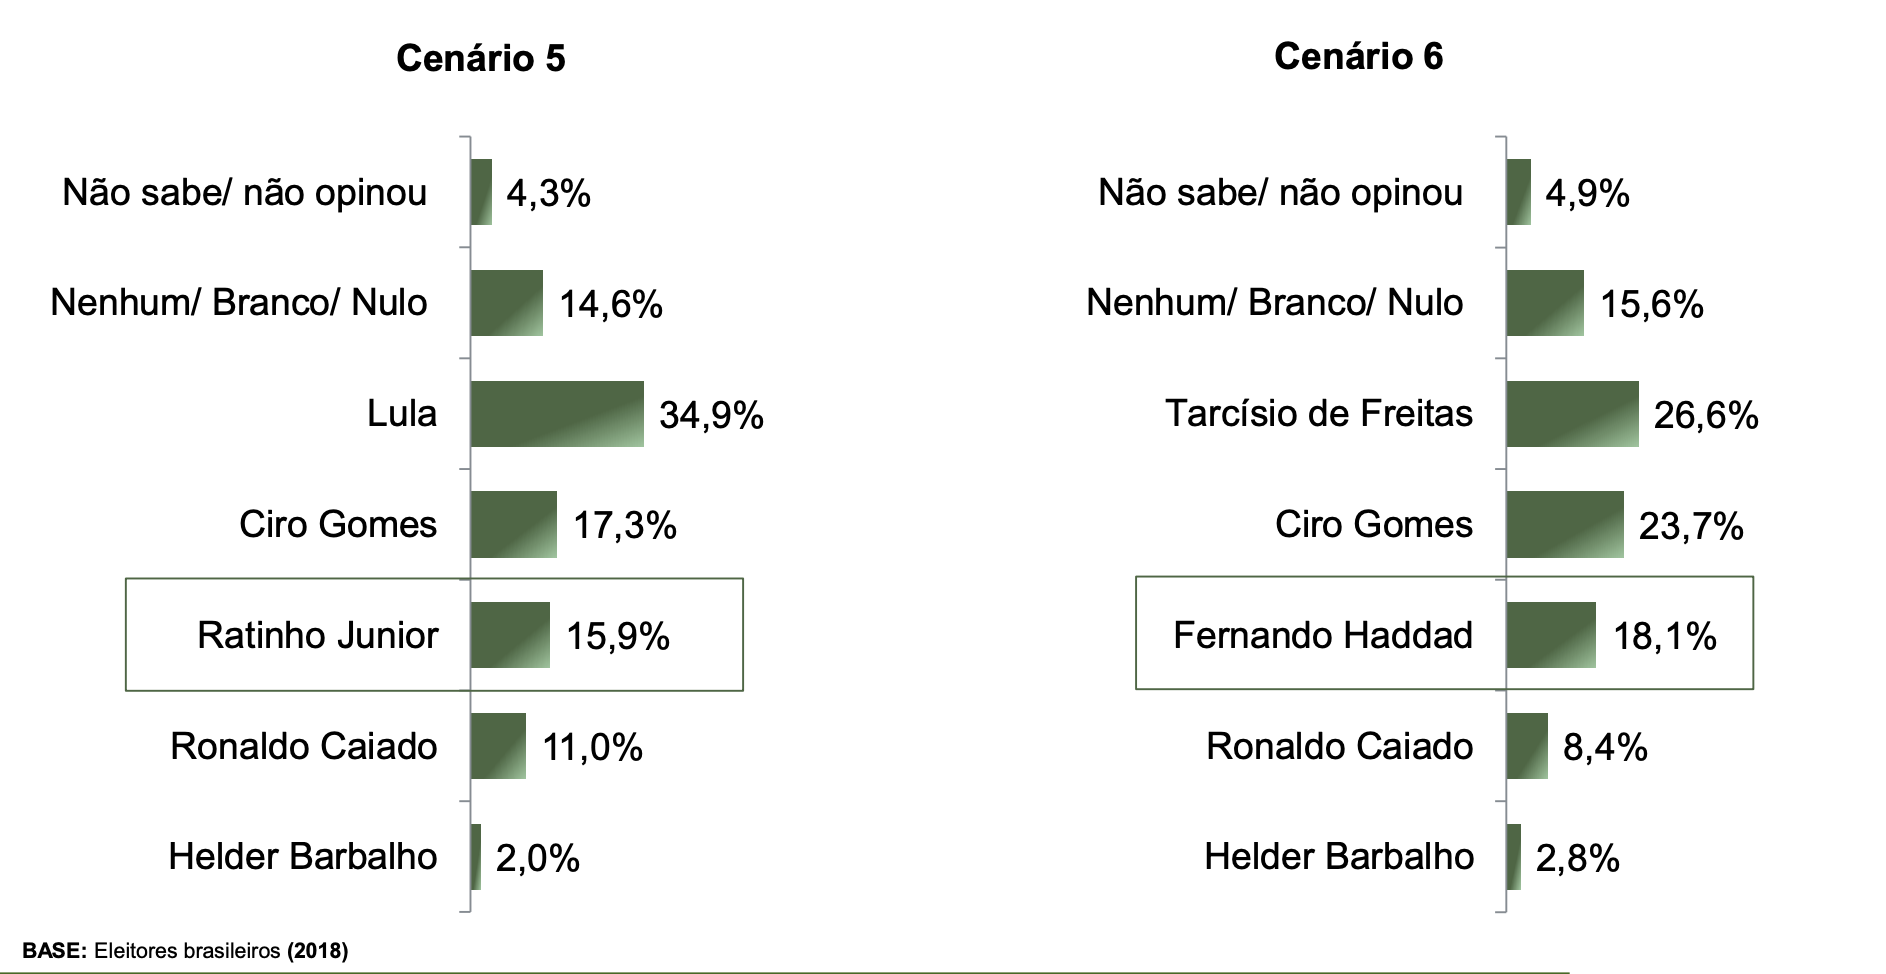Click the 14,6% Nenhum/Branco/Nulo bar
This screenshot has width=1886, height=974.
[x=507, y=303]
